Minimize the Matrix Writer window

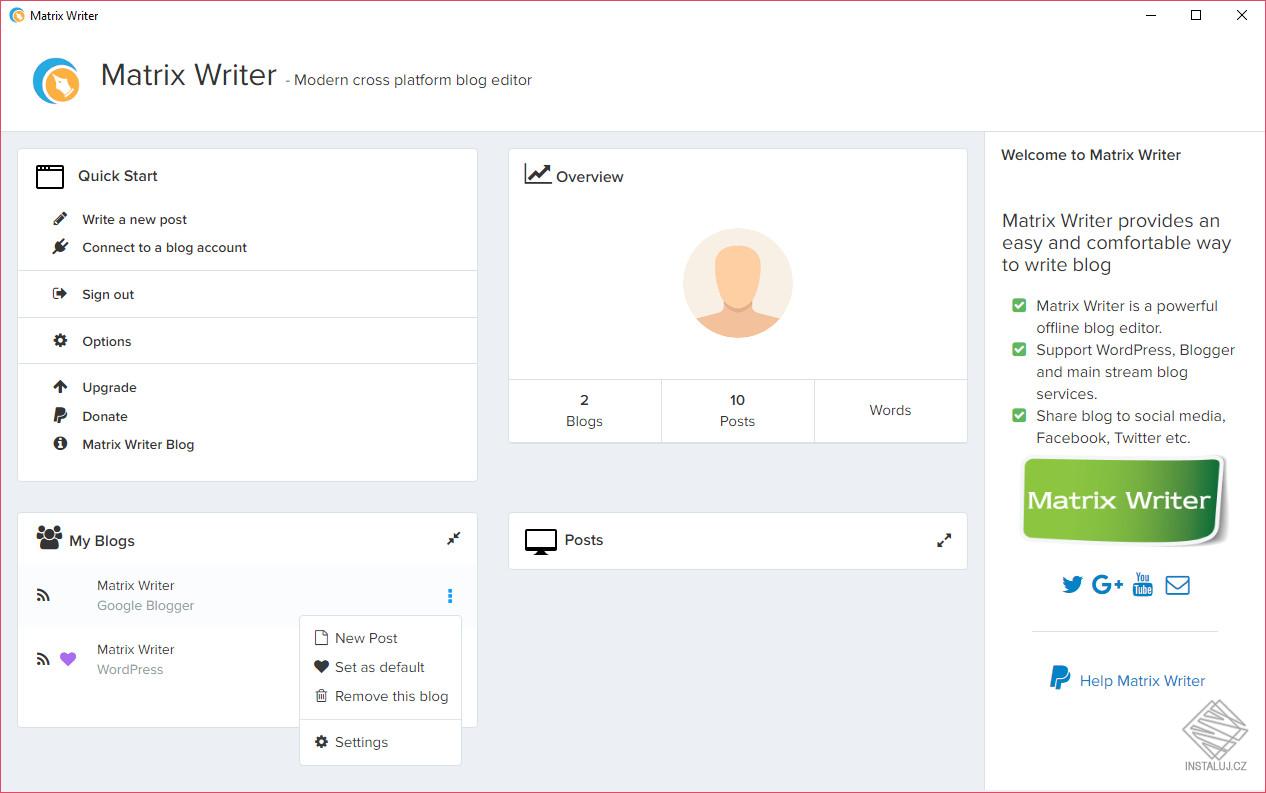(1150, 15)
